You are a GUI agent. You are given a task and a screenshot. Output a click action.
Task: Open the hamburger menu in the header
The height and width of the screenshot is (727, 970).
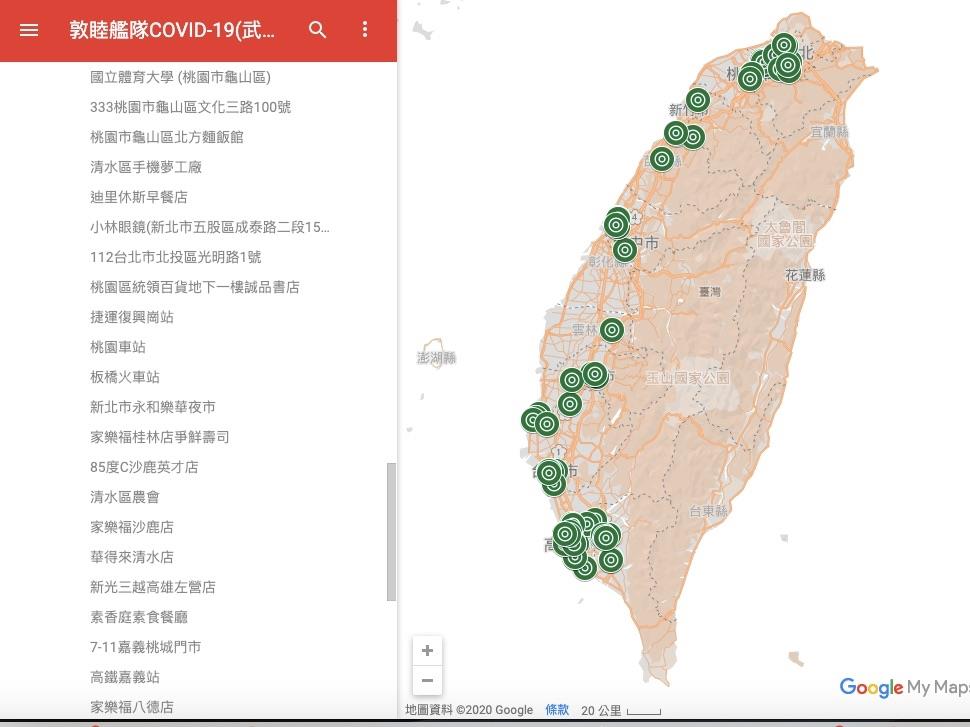29,30
